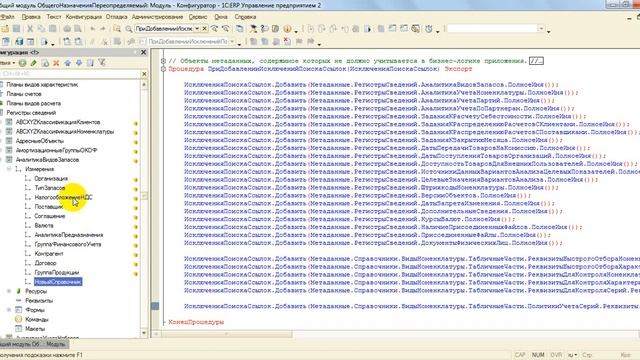The width and height of the screenshot is (640, 360).
Task: Select the Команды tree node
Action: [37, 319]
